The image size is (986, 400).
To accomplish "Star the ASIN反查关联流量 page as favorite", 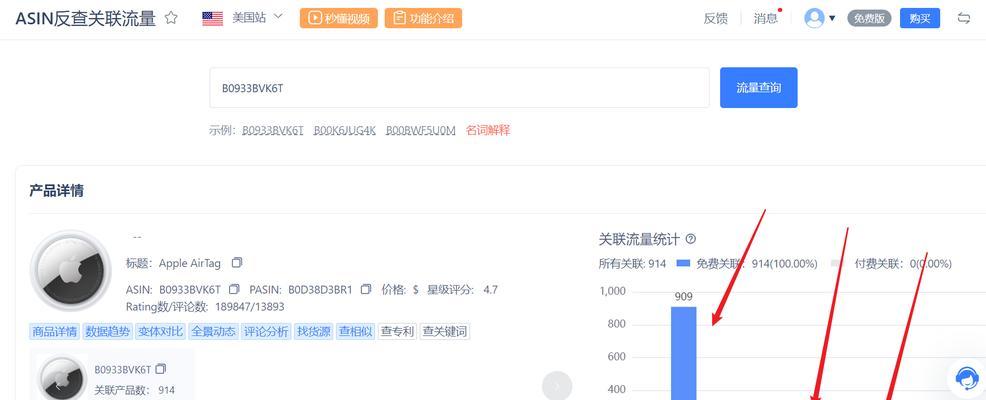I will [x=170, y=18].
